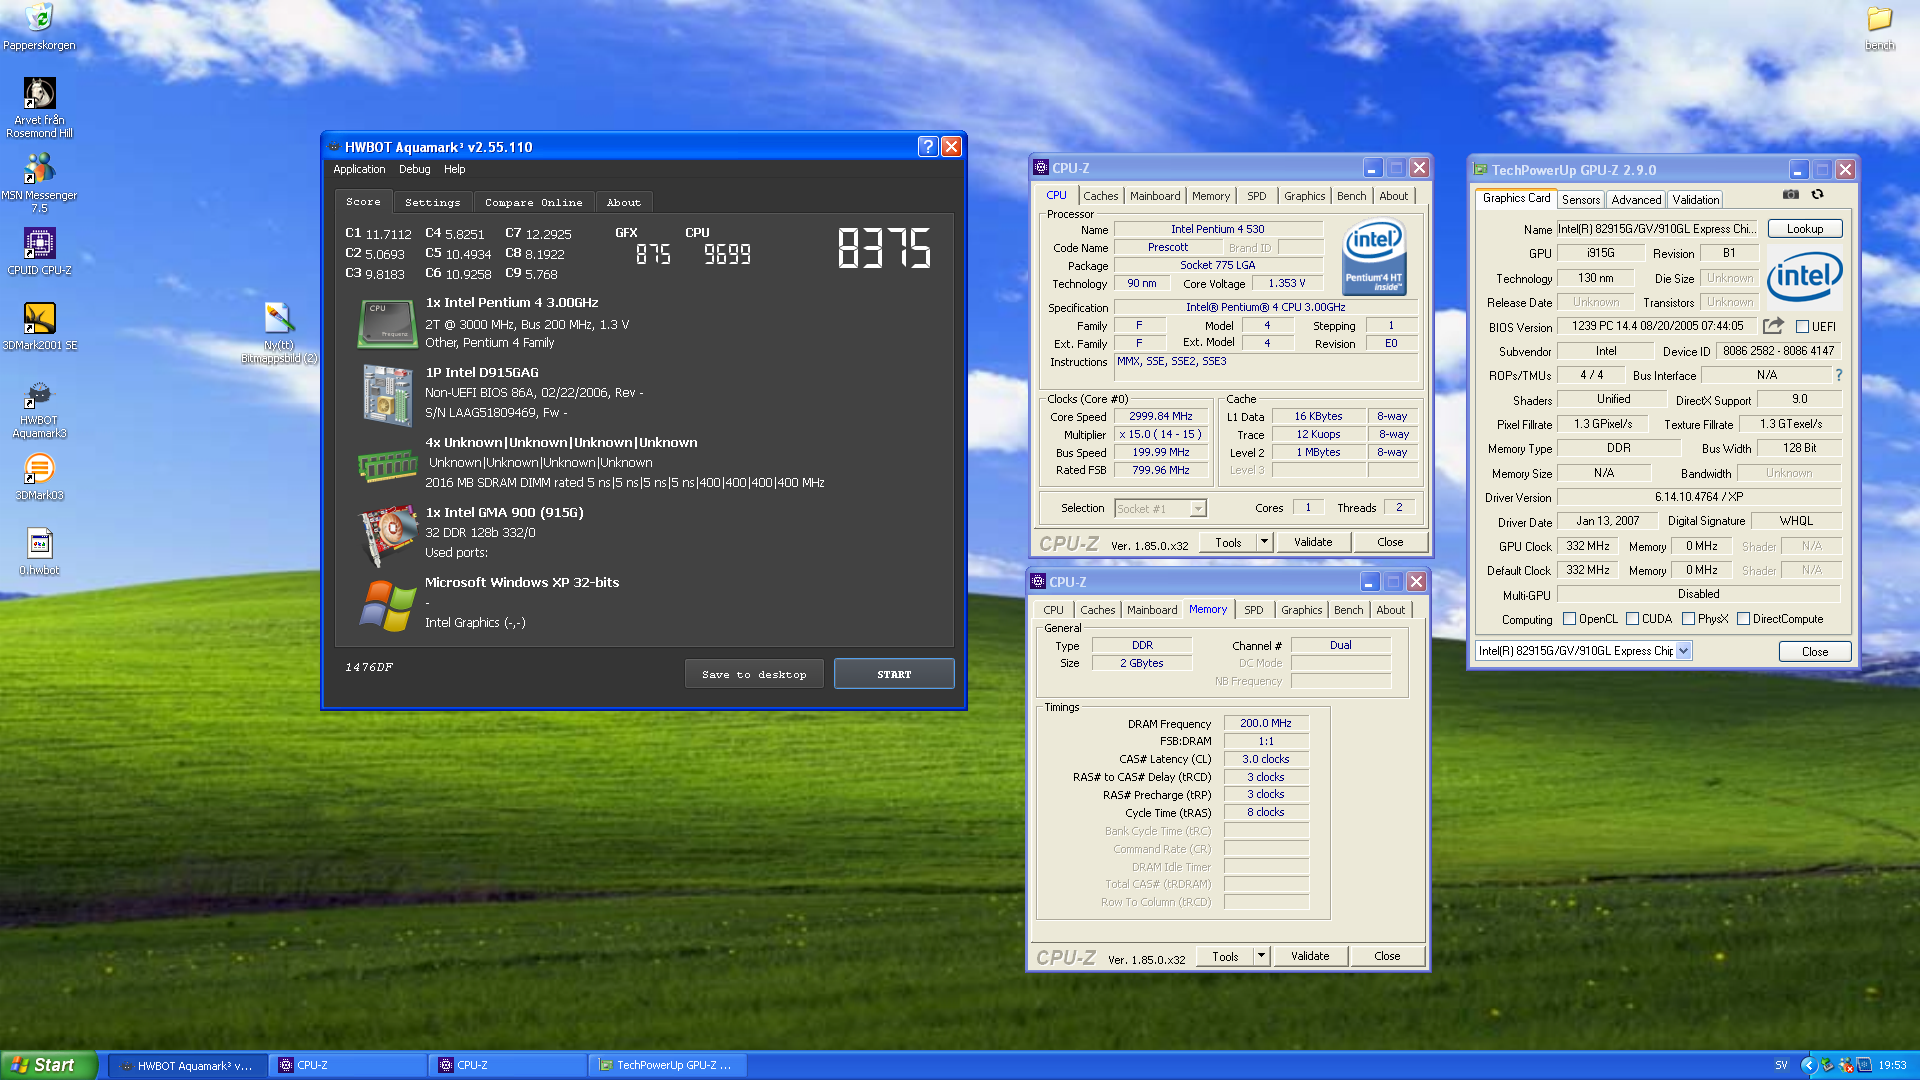Click START button in Aquamark
Viewport: 1920px width, 1080px height.
(894, 674)
